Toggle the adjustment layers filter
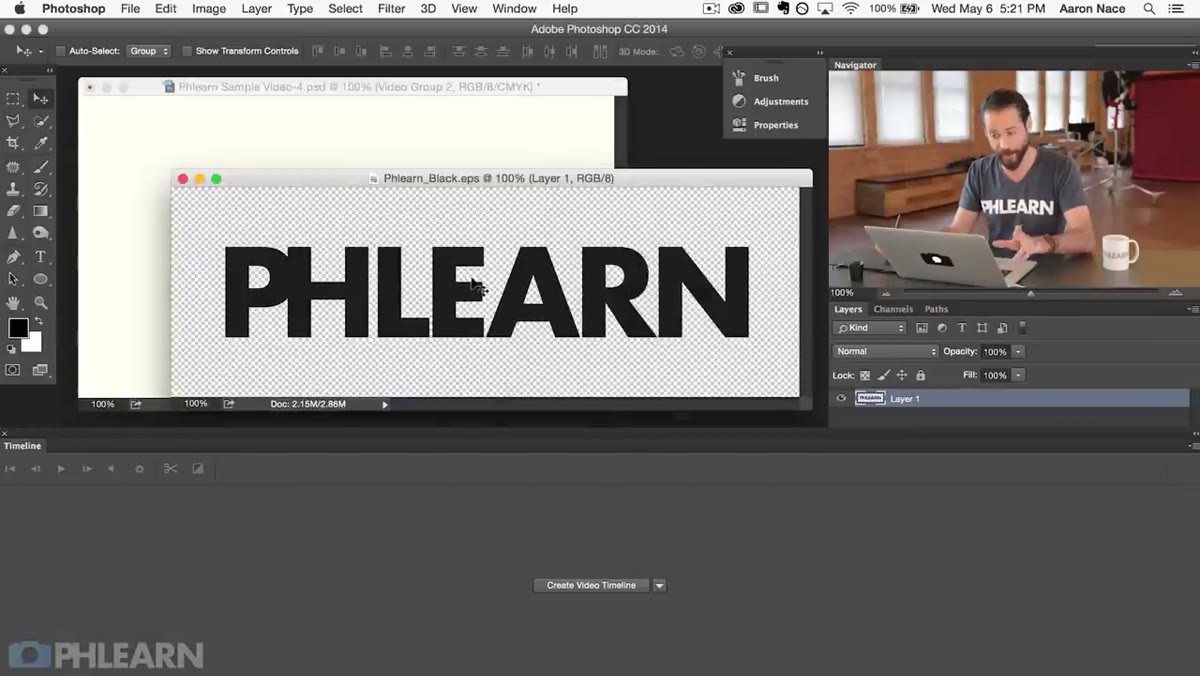Viewport: 1200px width, 676px height. pyautogui.click(x=942, y=328)
